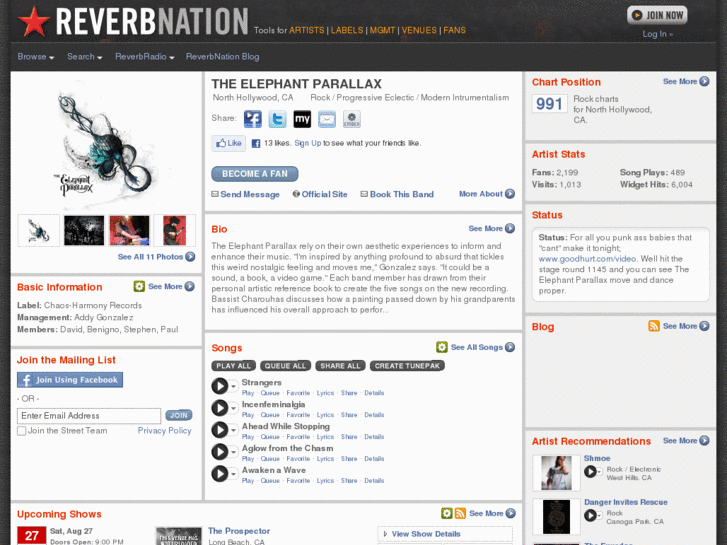This screenshot has height=545, width=727.
Task: Click the green gear icon beside See All Songs
Action: pyautogui.click(x=442, y=347)
